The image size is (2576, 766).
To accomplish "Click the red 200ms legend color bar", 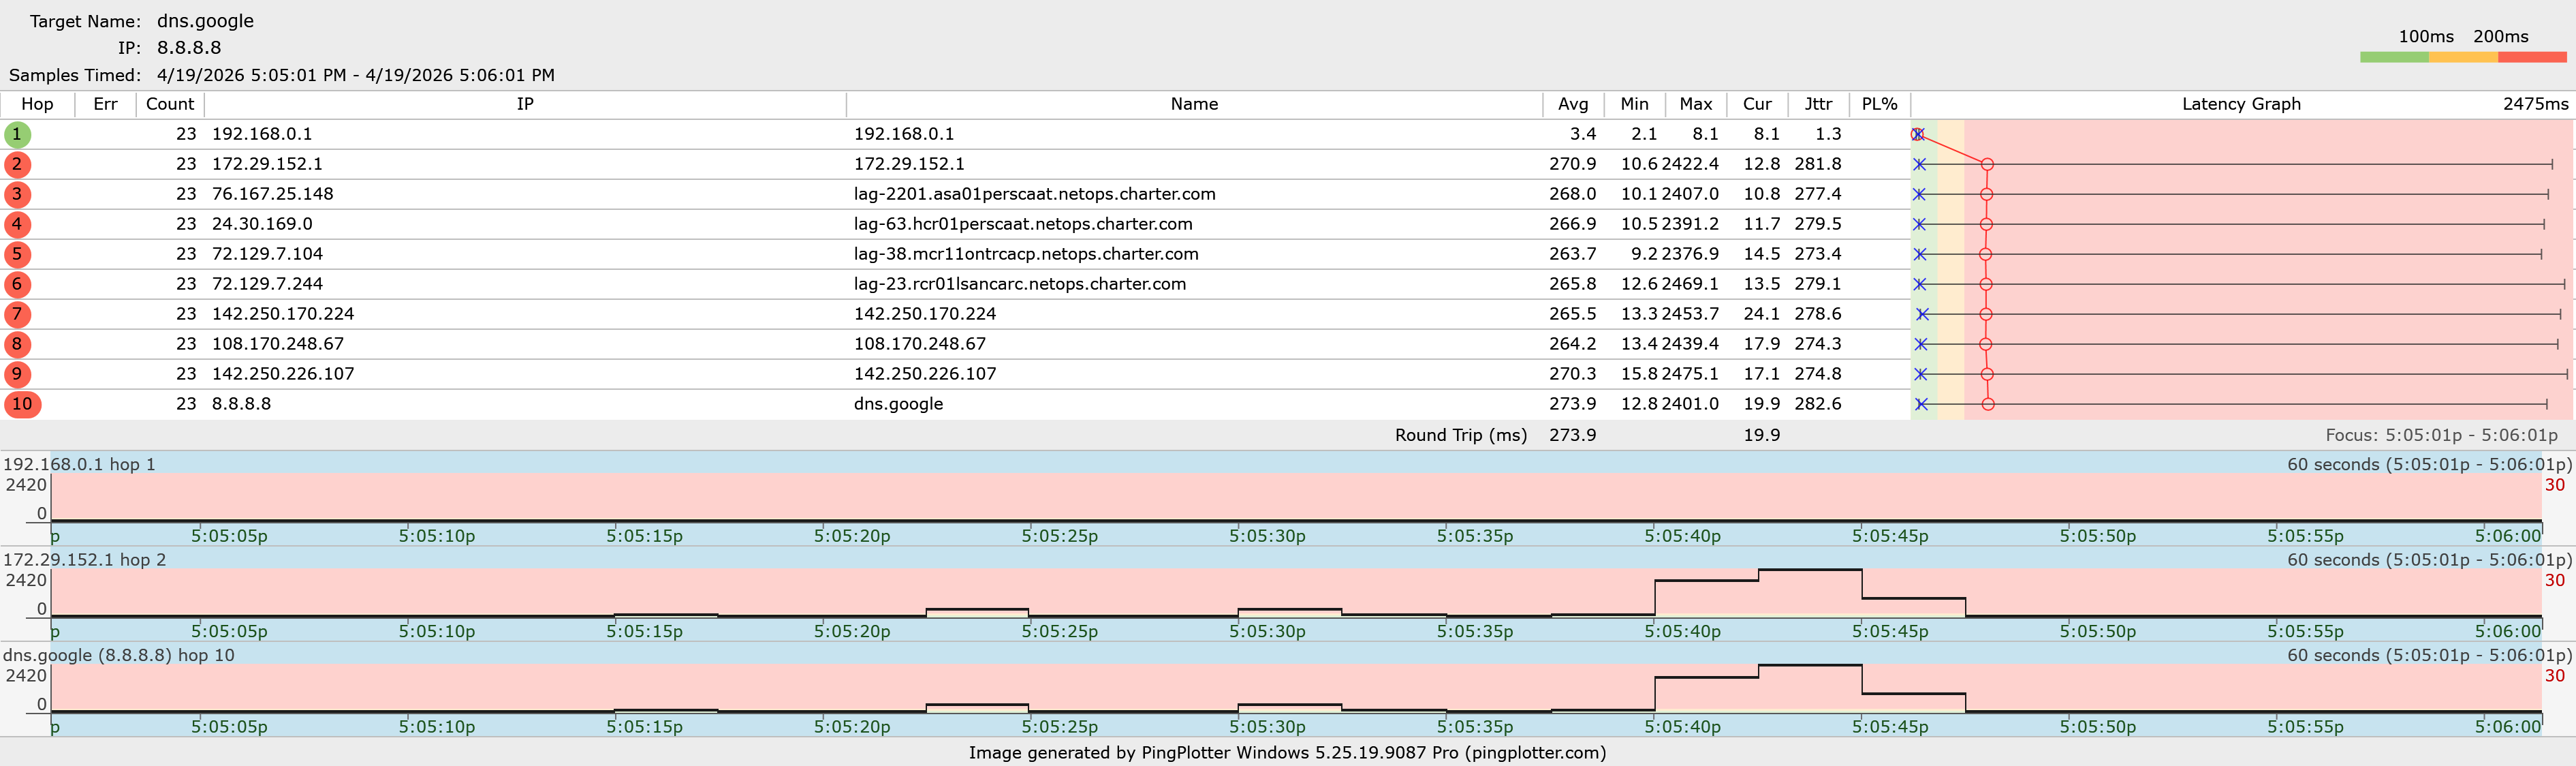I will point(2531,58).
